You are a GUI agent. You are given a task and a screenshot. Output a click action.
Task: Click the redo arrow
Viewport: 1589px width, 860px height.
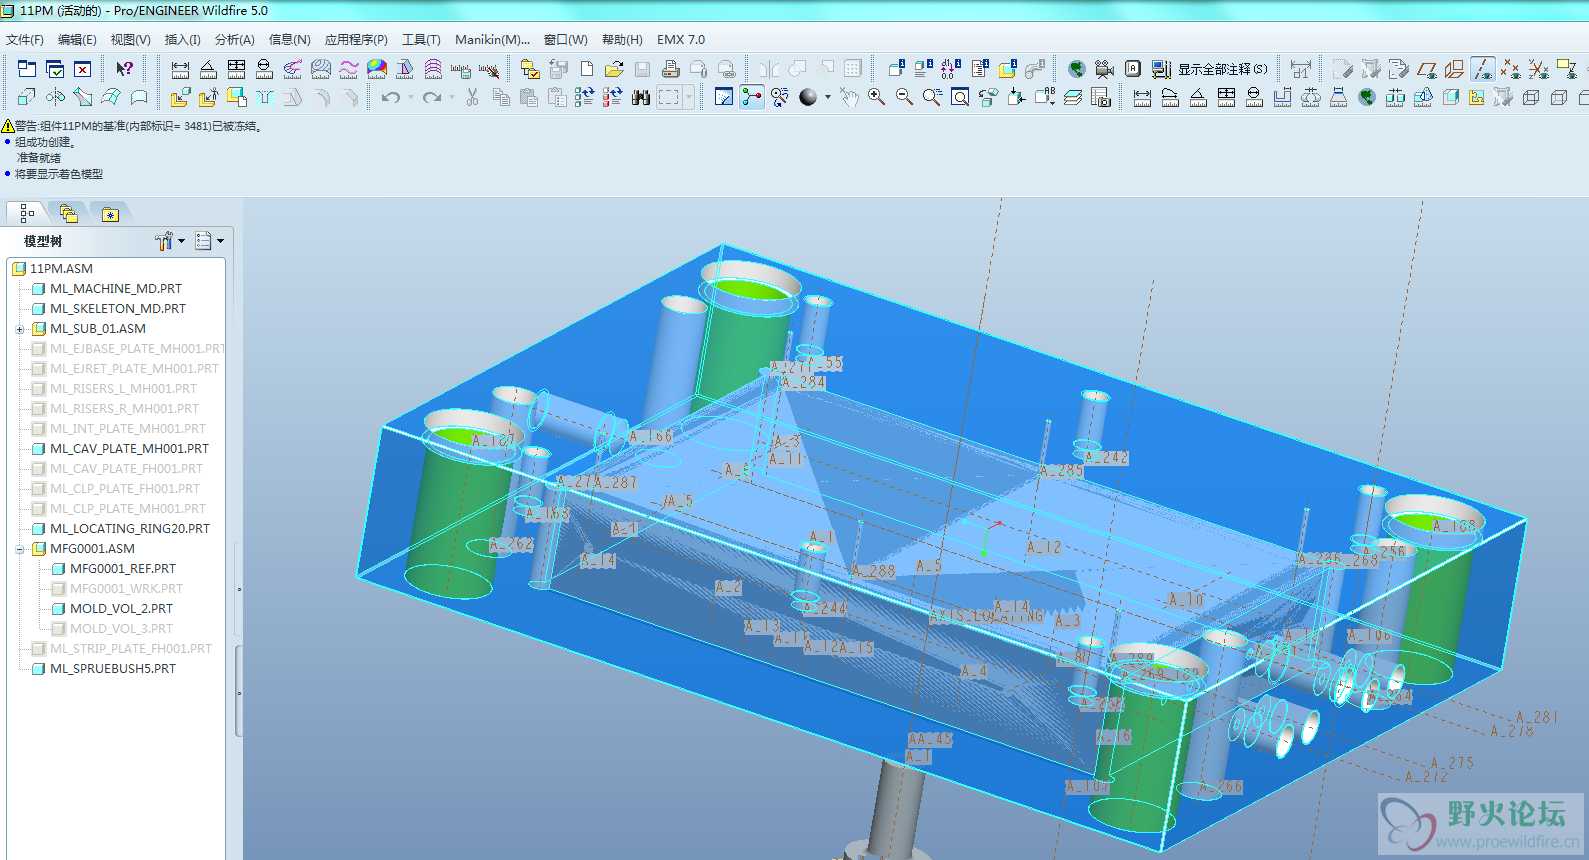pyautogui.click(x=431, y=97)
